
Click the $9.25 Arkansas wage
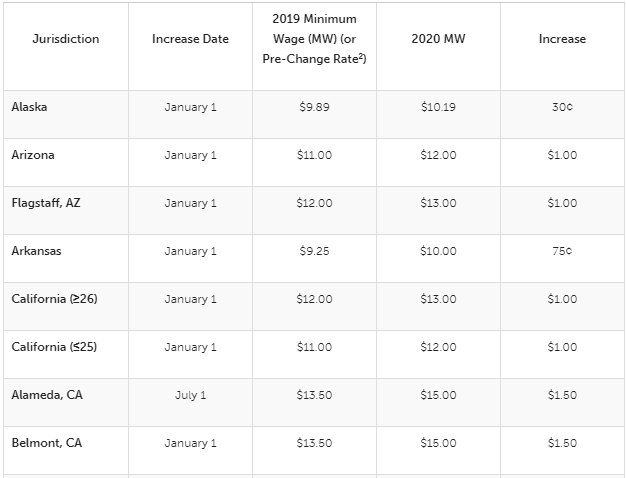314,251
